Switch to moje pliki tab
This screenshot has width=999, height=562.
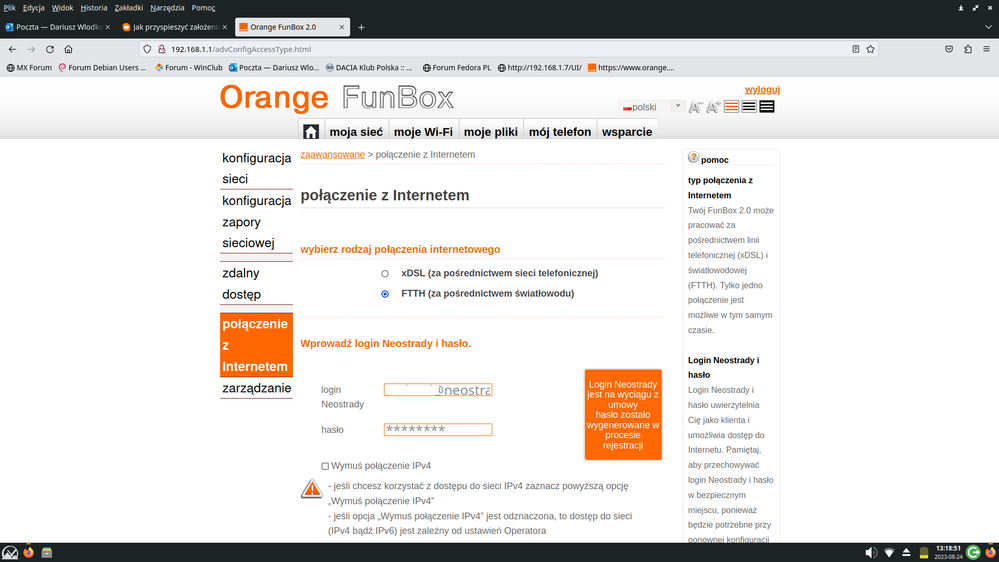491,131
